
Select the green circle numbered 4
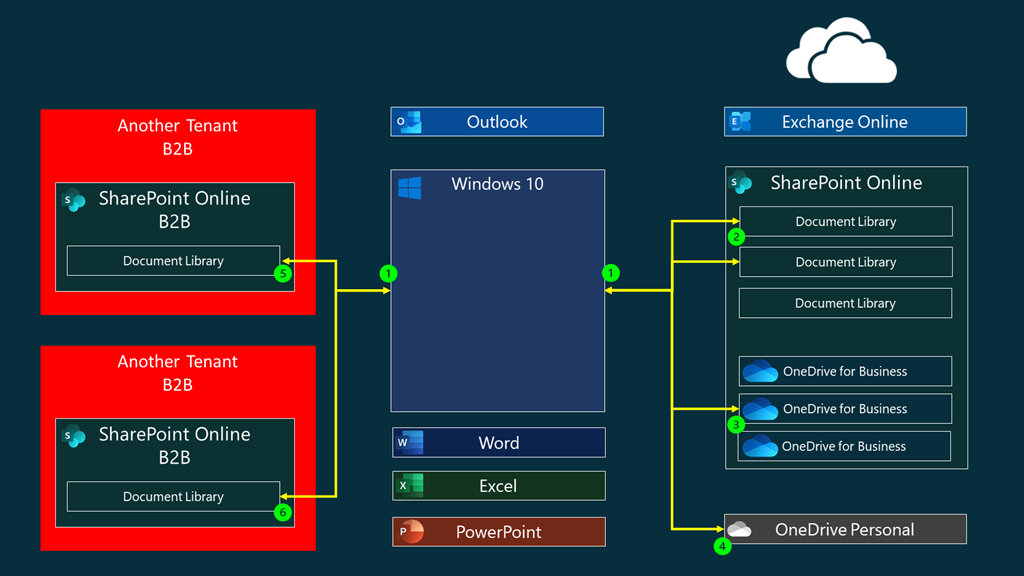tap(722, 546)
